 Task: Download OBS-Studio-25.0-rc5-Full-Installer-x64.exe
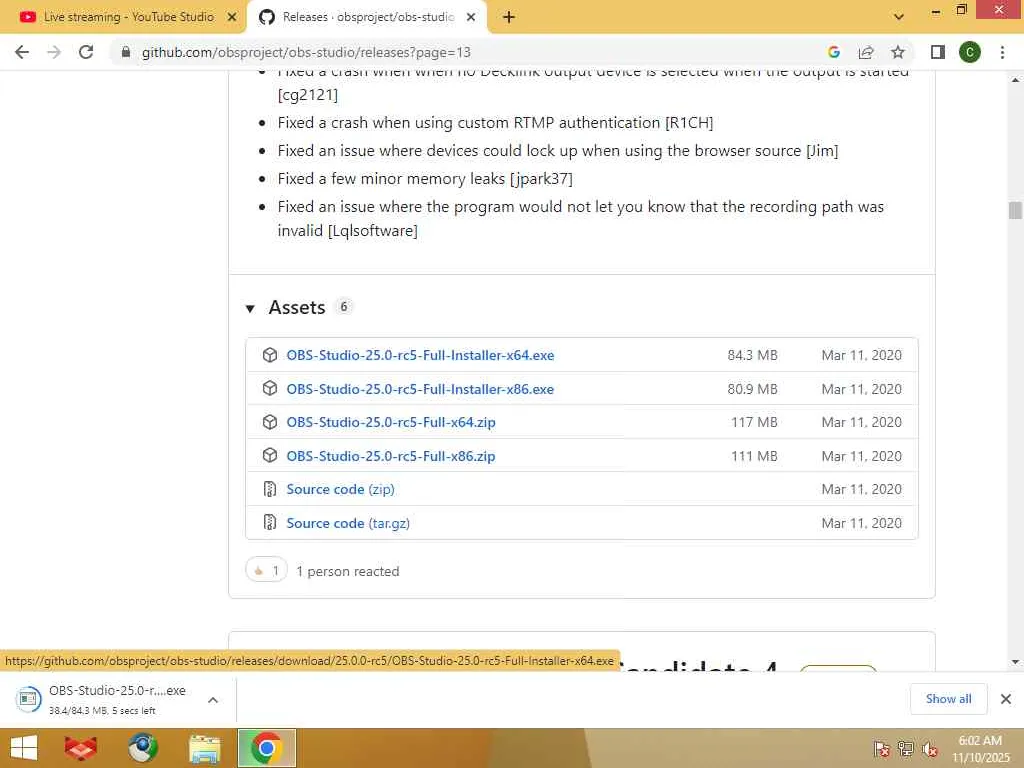click(420, 355)
